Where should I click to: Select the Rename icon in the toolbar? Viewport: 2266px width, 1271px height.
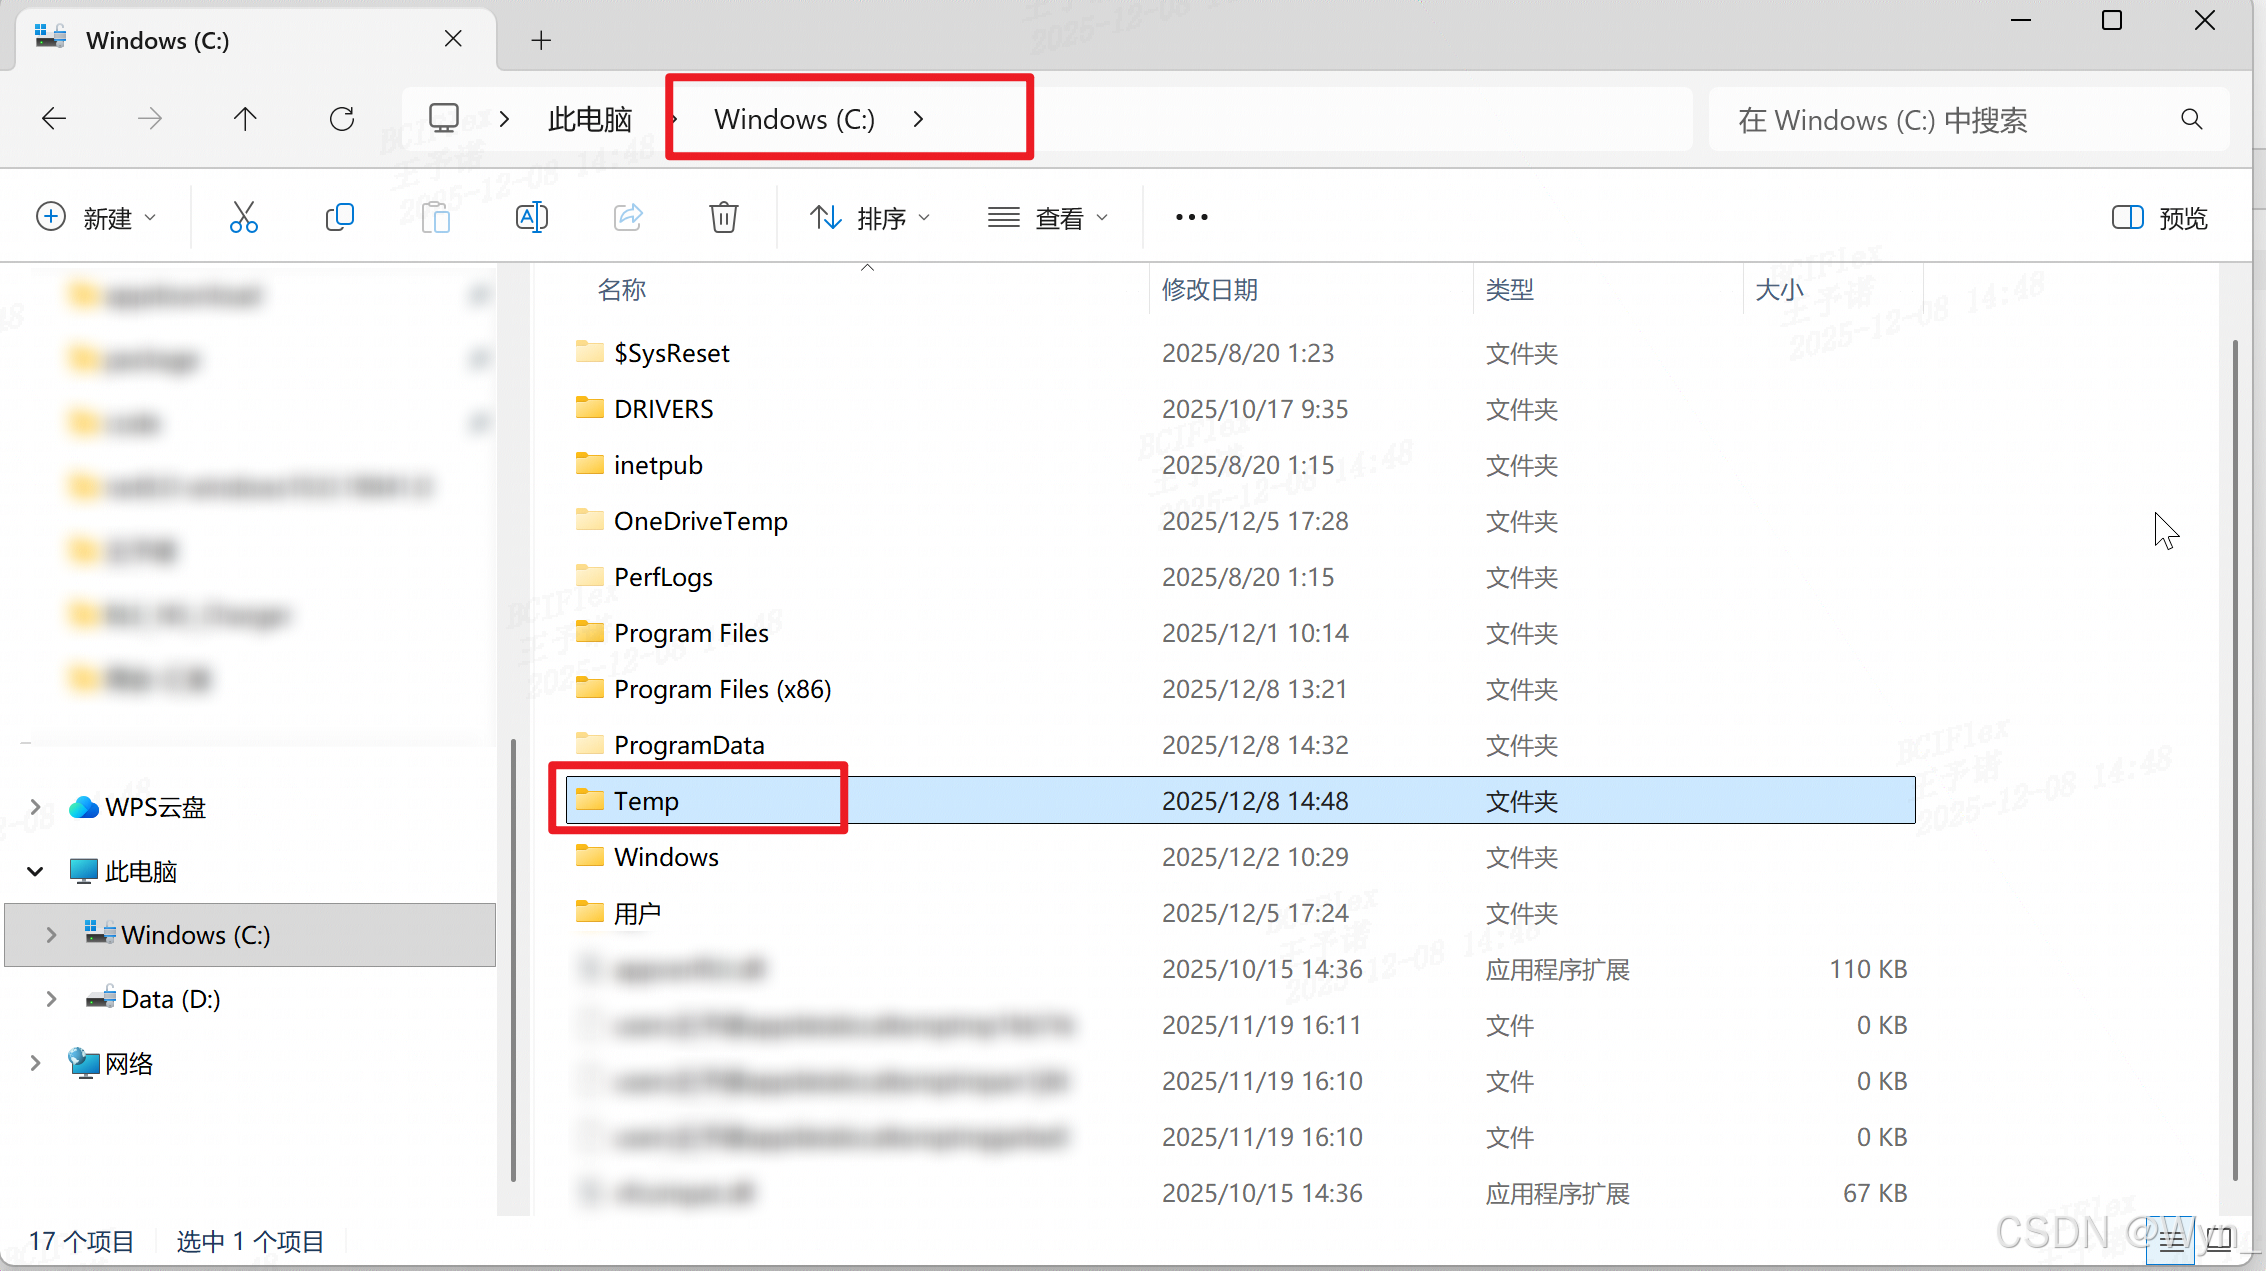click(532, 217)
